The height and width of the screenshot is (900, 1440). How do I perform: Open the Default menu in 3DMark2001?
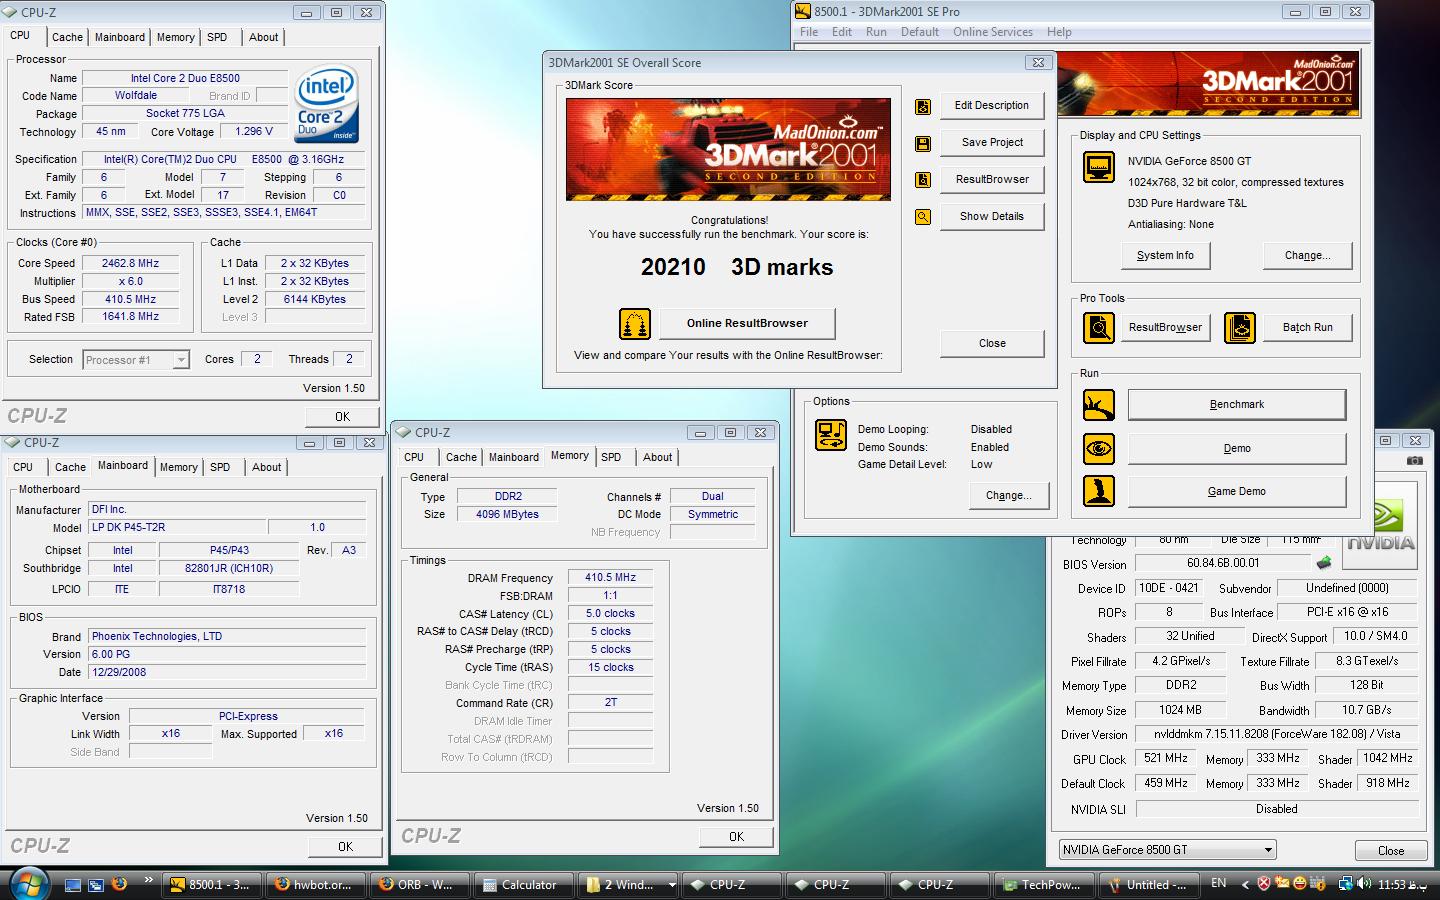point(919,32)
